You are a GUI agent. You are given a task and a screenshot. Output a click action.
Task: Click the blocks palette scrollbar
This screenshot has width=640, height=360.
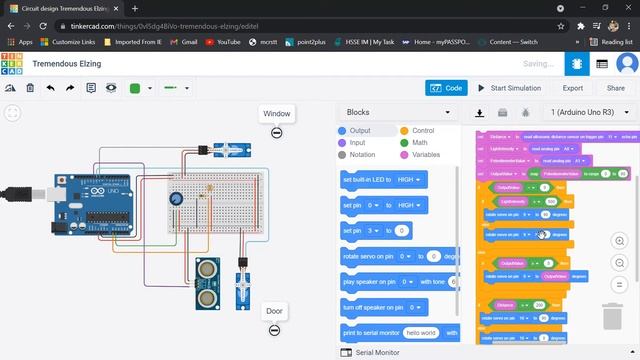click(x=457, y=241)
